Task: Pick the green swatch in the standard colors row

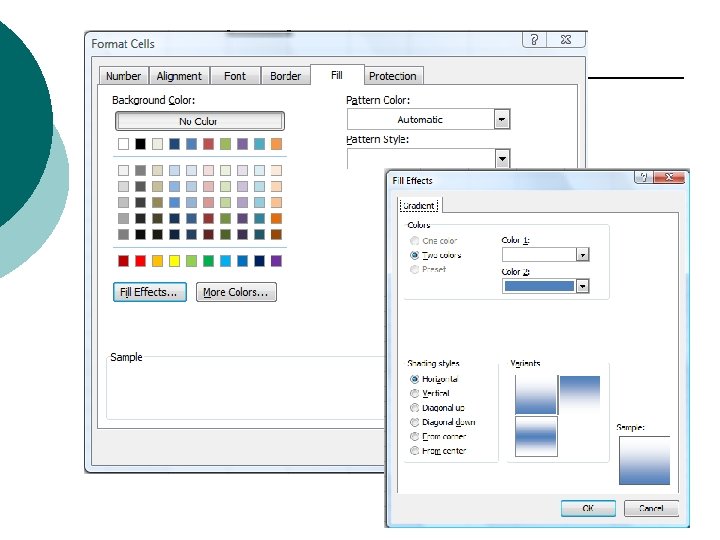Action: click(208, 261)
